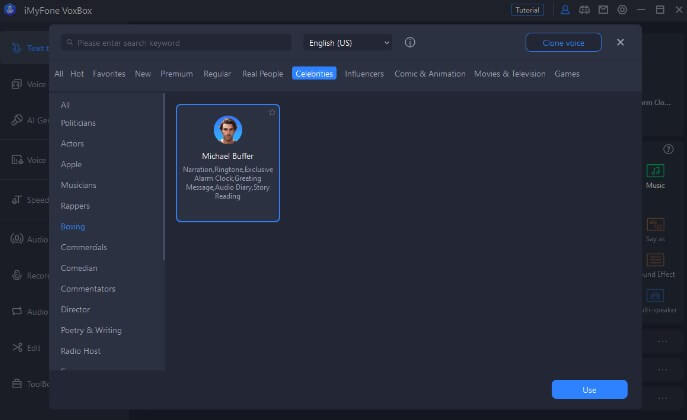Click the Multi-speaker icon in right panel
The image size is (687, 420).
point(655,296)
